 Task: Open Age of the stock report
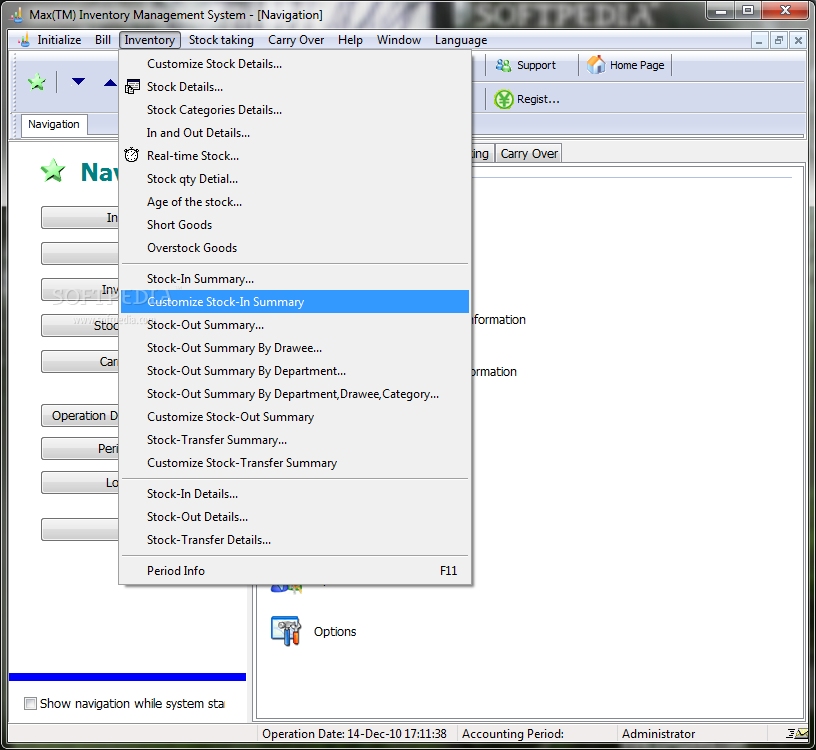pyautogui.click(x=295, y=202)
